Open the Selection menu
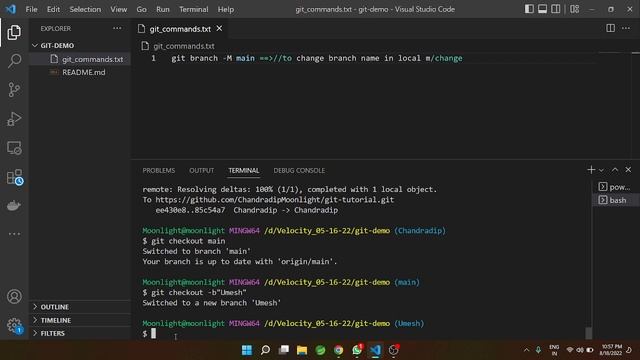The image size is (640, 360). [85, 9]
